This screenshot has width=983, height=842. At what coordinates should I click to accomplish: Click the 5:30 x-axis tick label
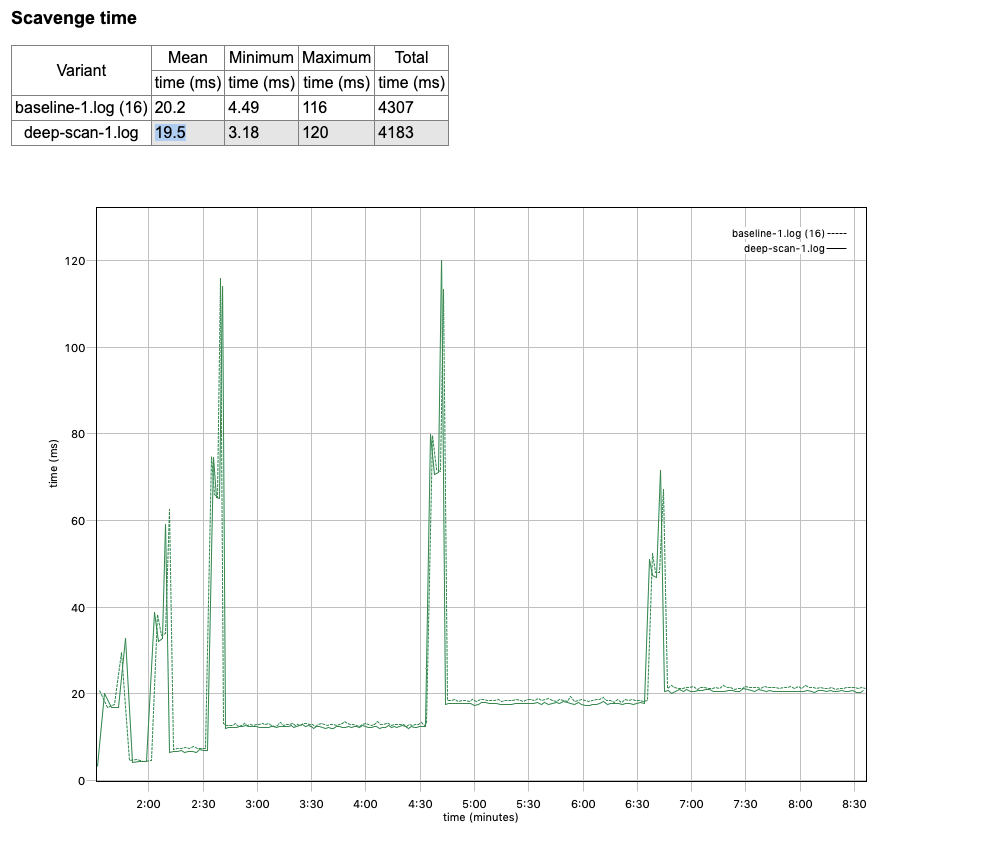click(x=528, y=804)
